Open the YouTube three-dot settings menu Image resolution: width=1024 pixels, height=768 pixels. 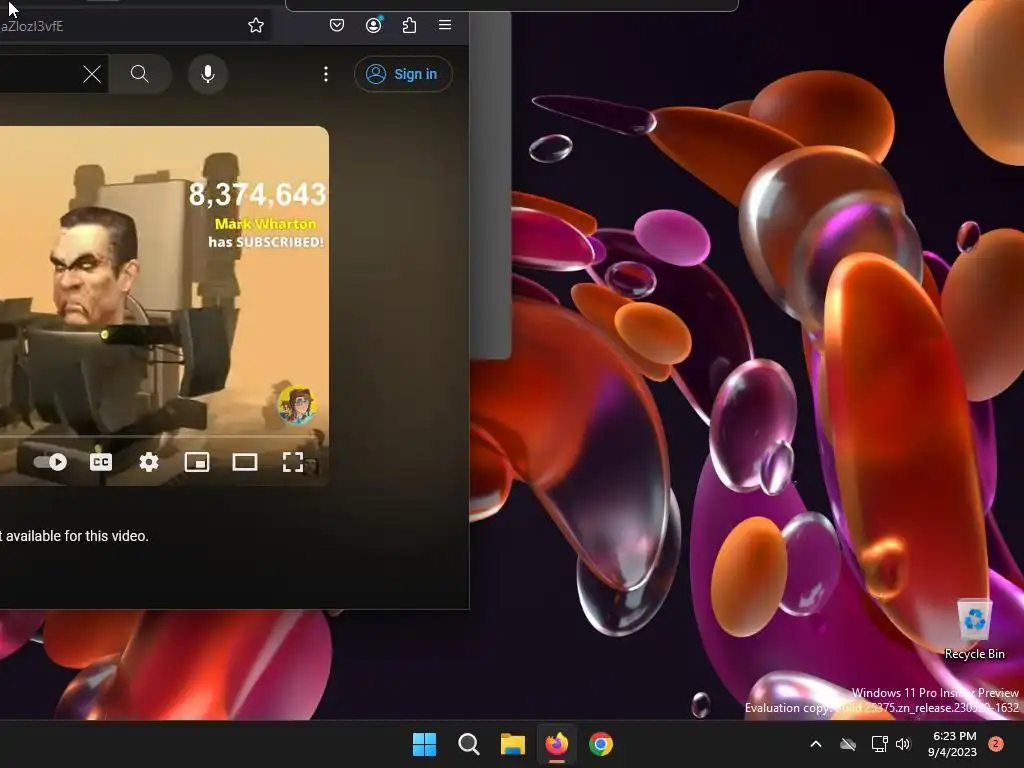coord(326,74)
